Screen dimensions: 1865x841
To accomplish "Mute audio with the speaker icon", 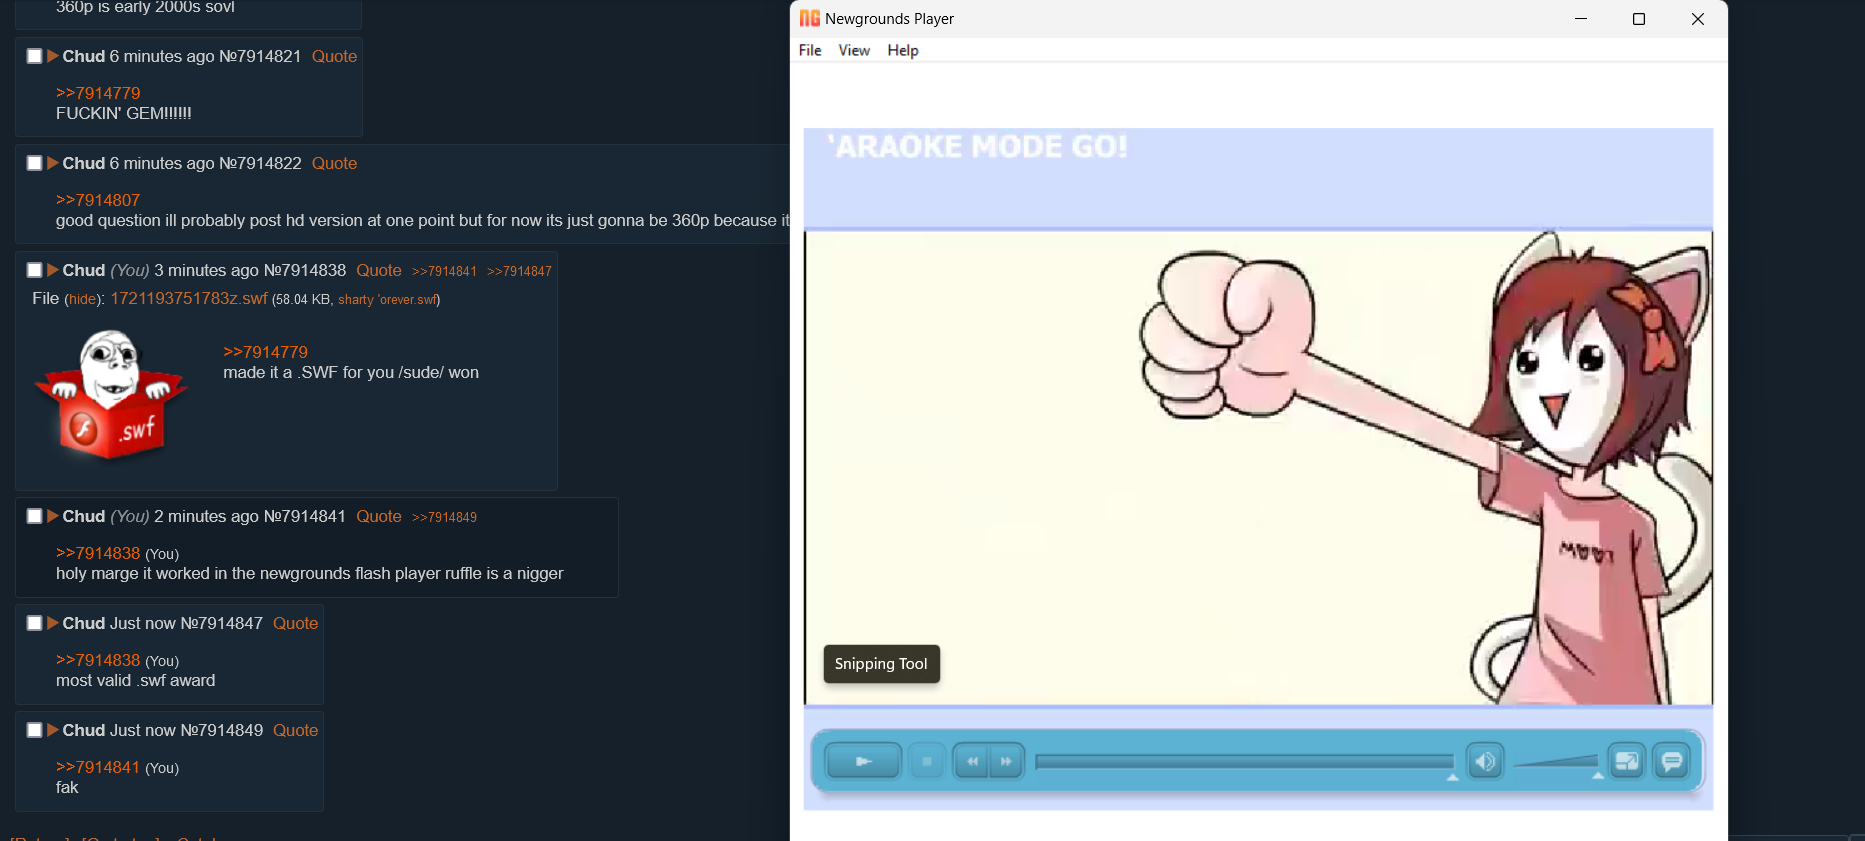I will [x=1485, y=762].
